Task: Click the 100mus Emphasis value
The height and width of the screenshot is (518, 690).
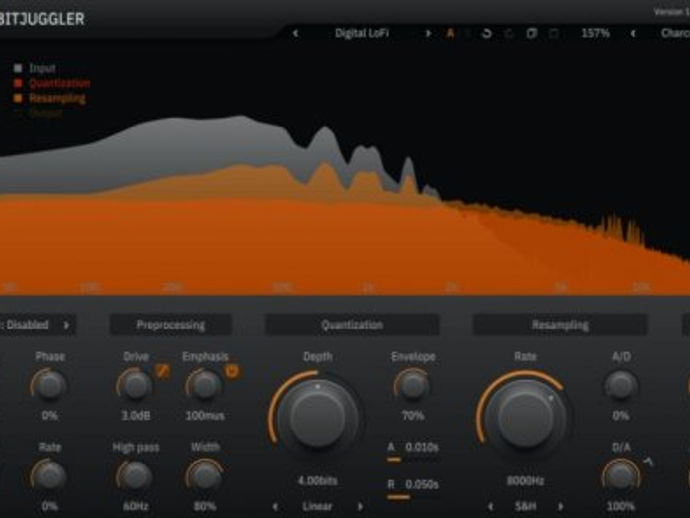Action: coord(205,416)
